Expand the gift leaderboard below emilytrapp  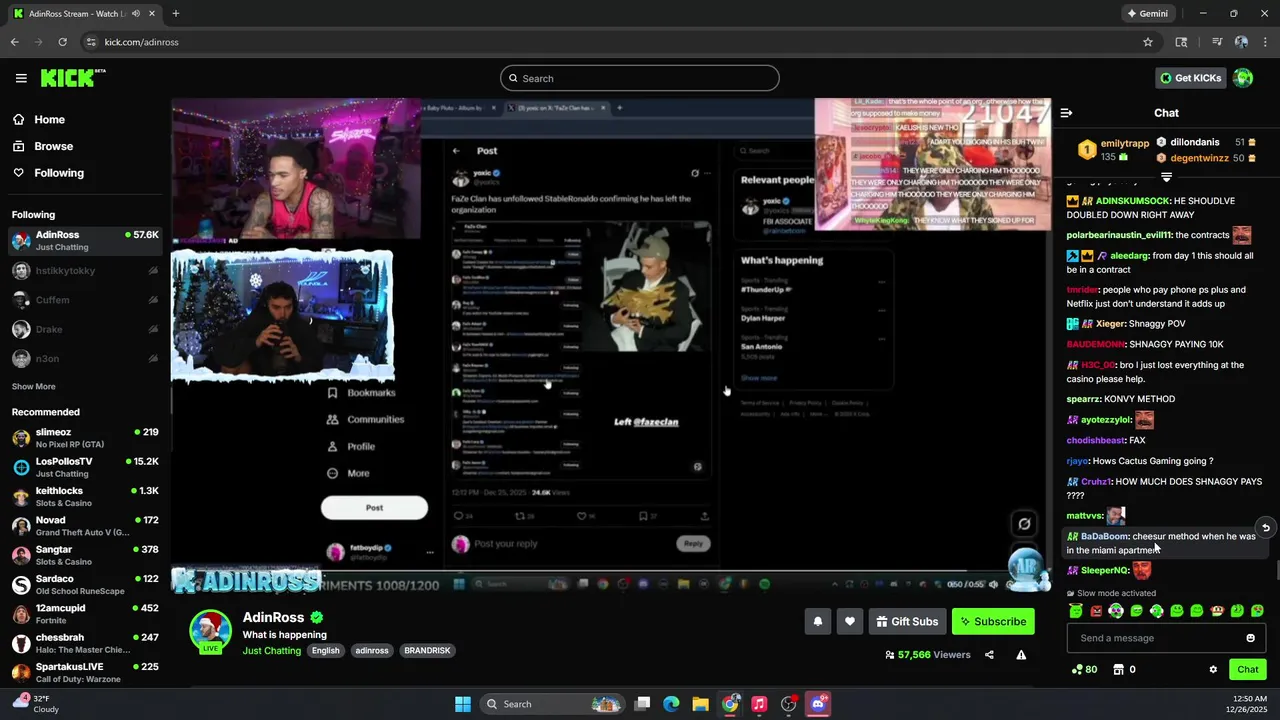pyautogui.click(x=1166, y=177)
